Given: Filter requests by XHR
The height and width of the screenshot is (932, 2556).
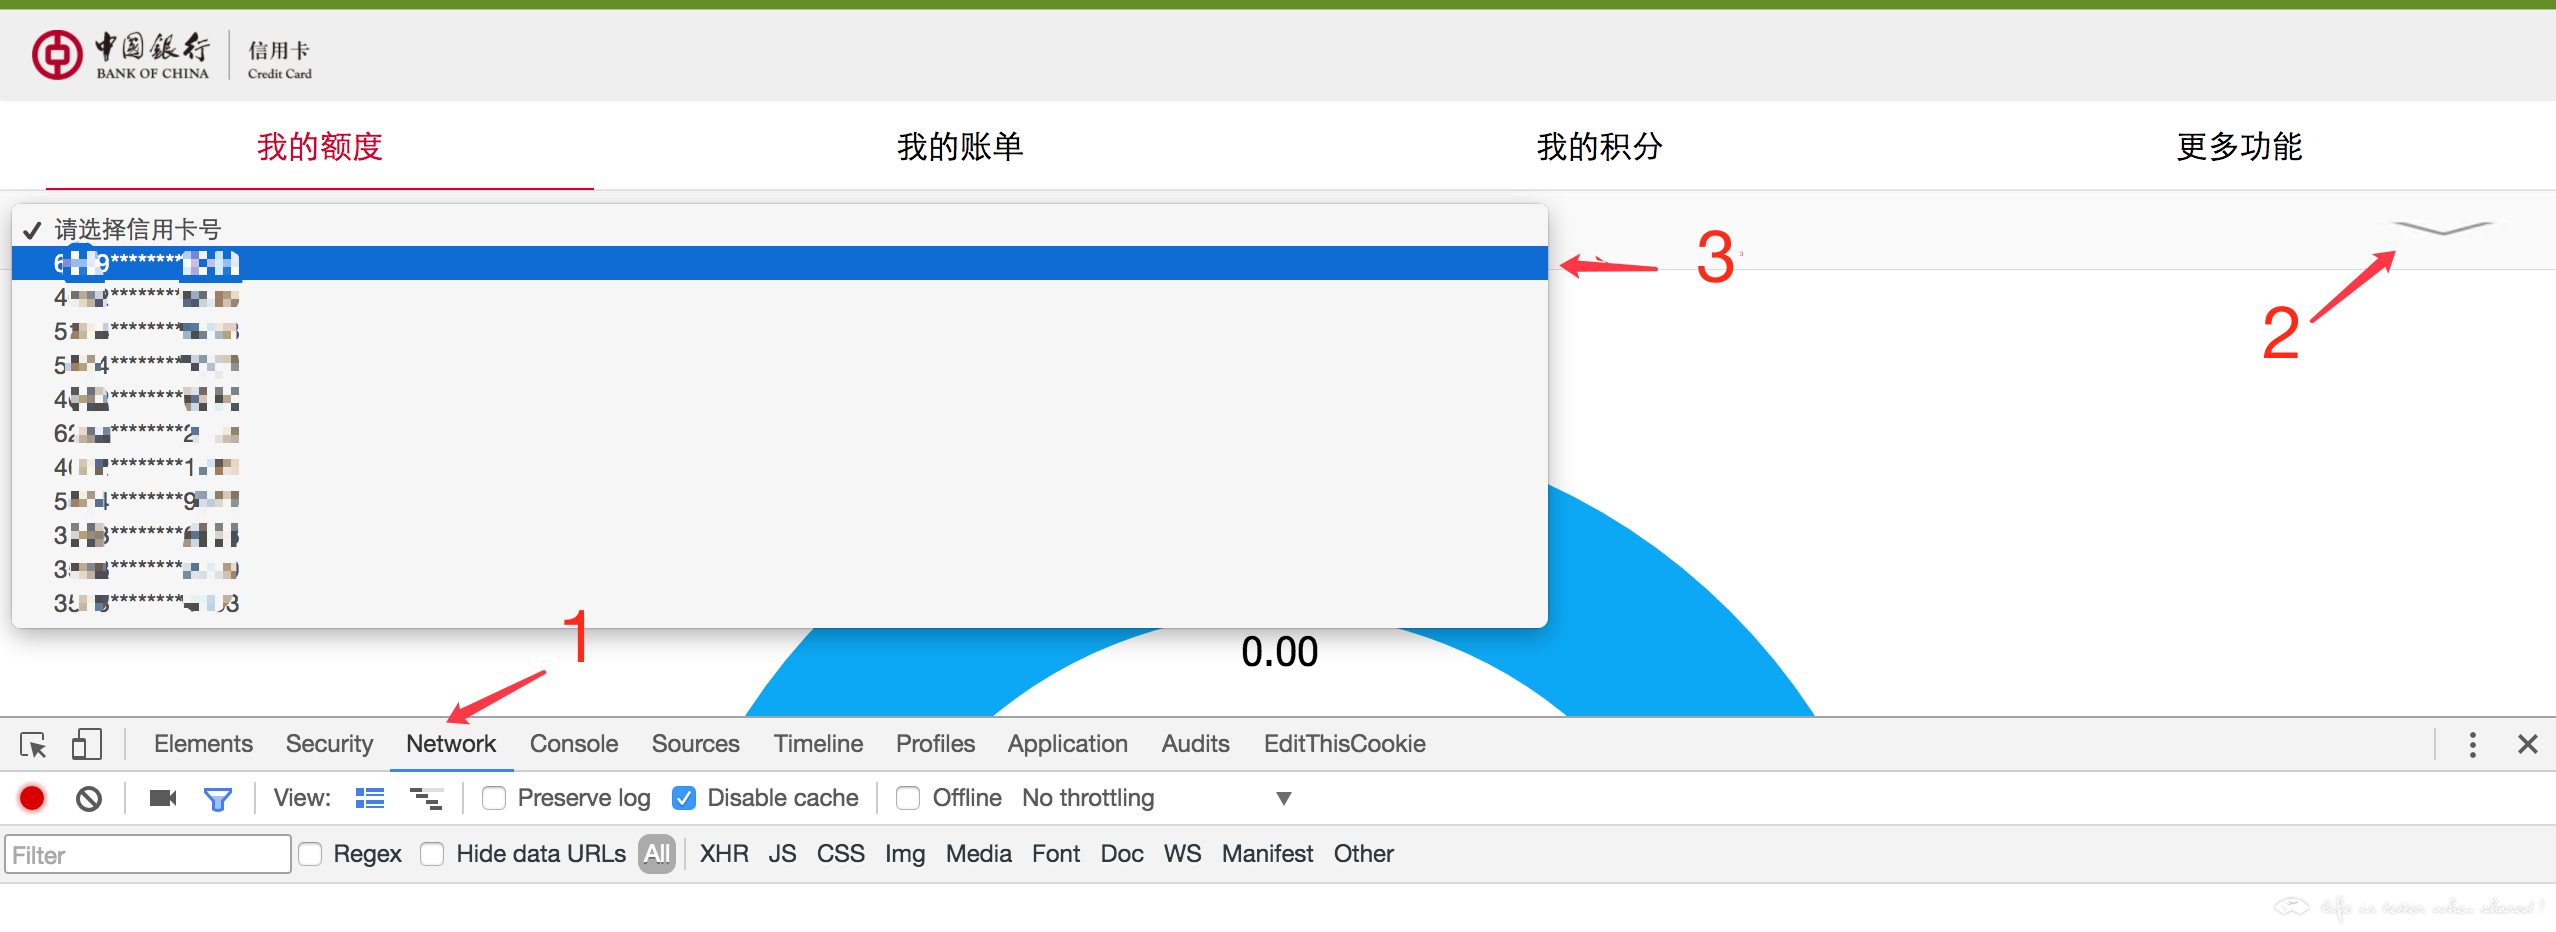Looking at the screenshot, I should point(724,854).
